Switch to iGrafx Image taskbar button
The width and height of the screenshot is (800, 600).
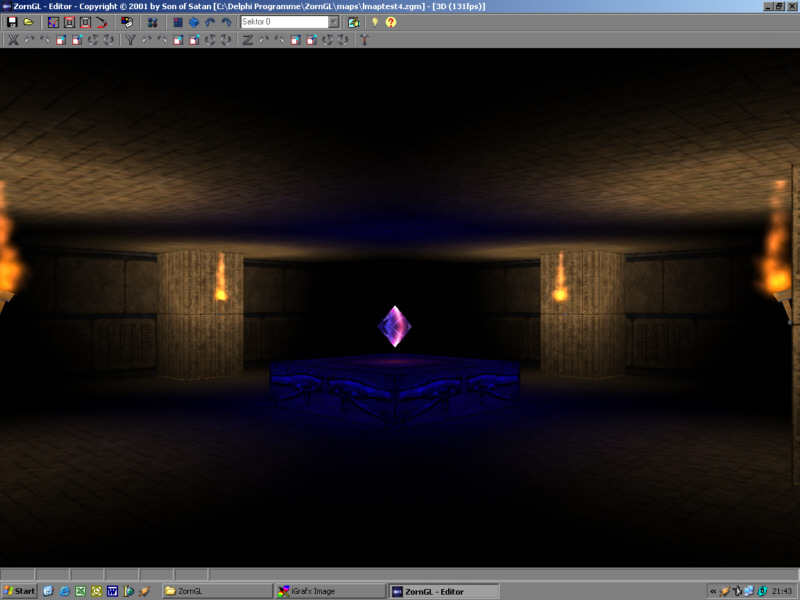[328, 591]
